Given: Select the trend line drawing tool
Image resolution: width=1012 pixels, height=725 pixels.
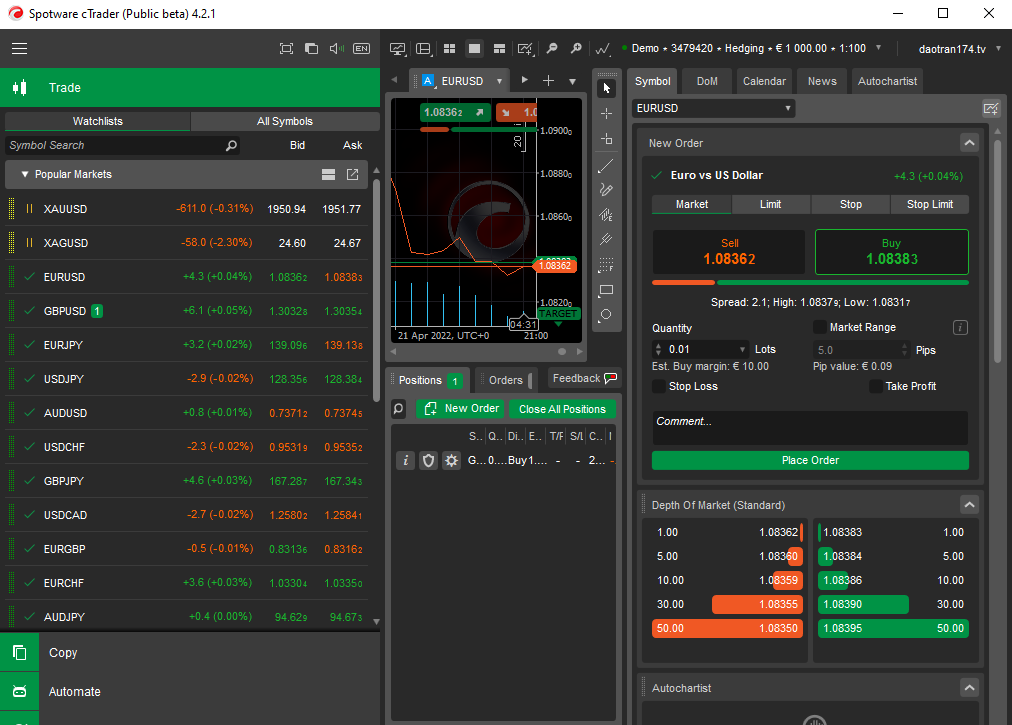Looking at the screenshot, I should [606, 165].
